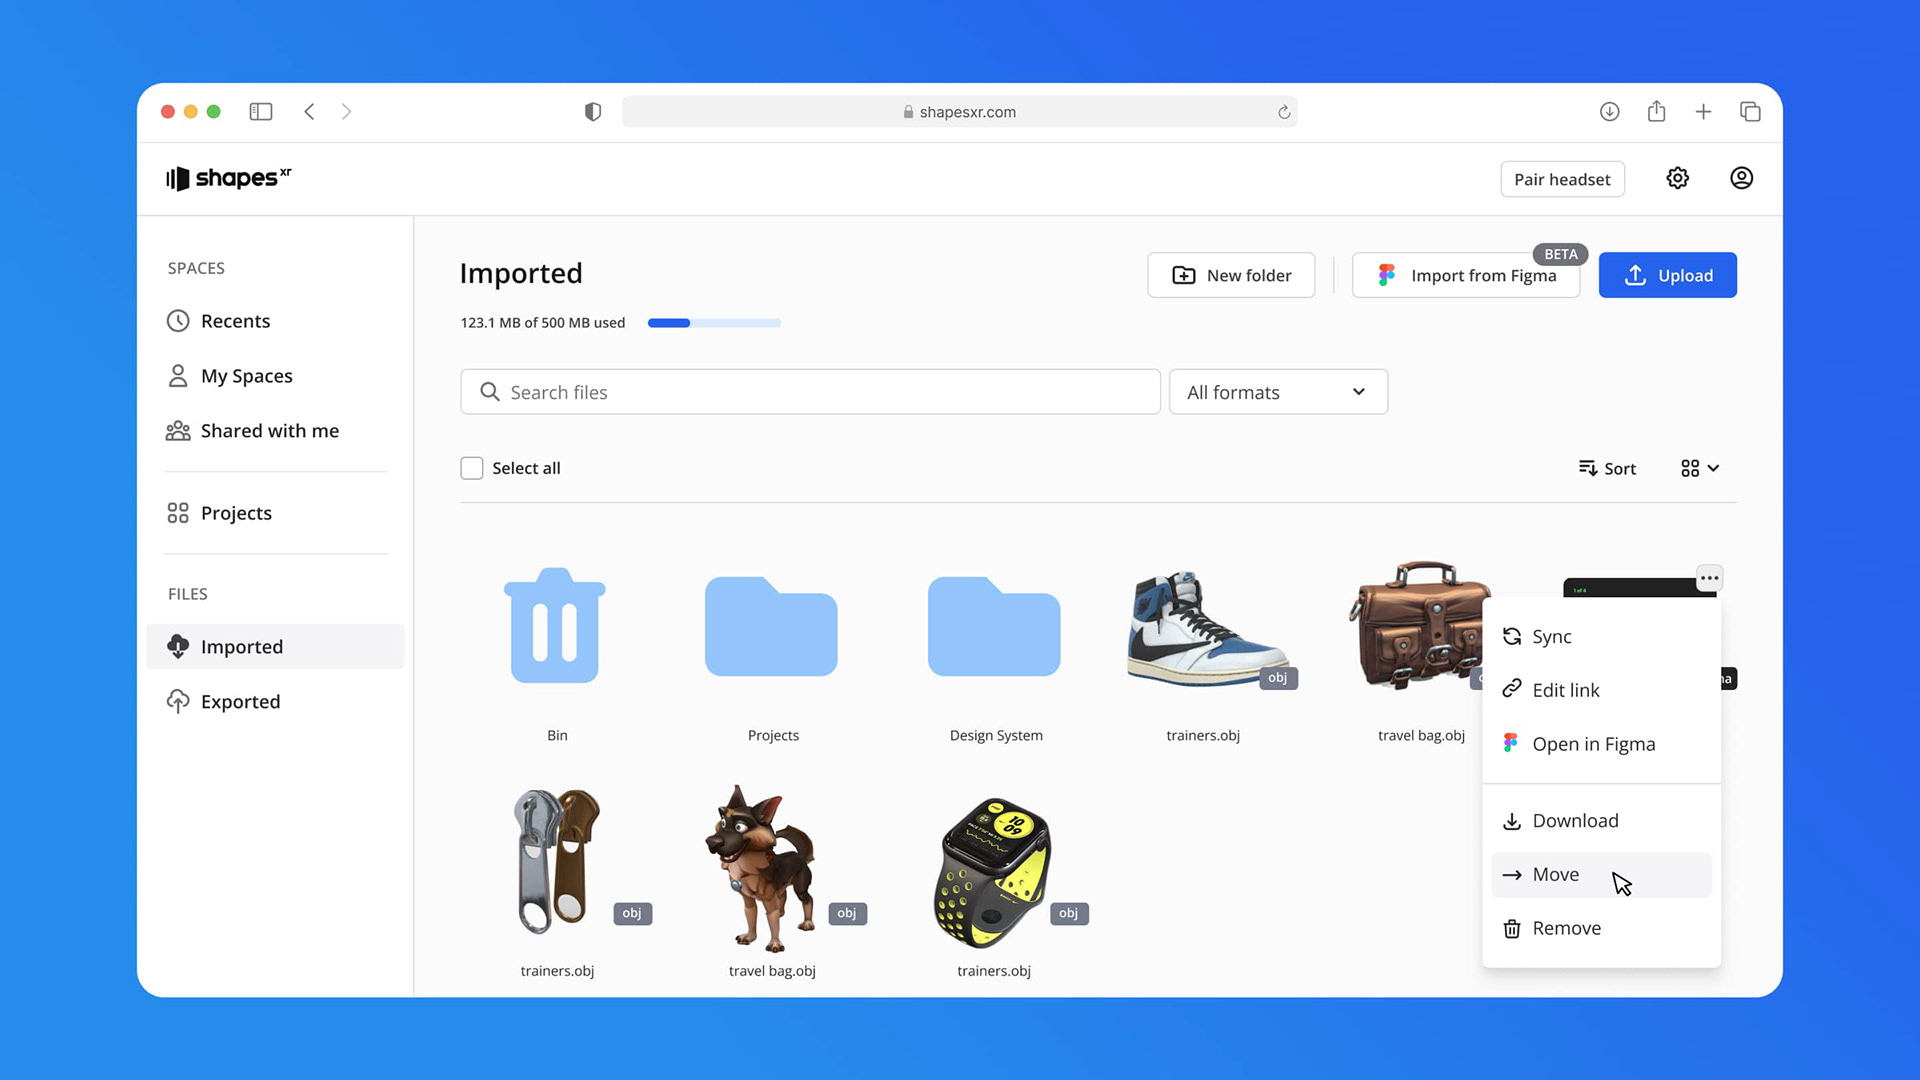Open Exported files section

(x=275, y=702)
